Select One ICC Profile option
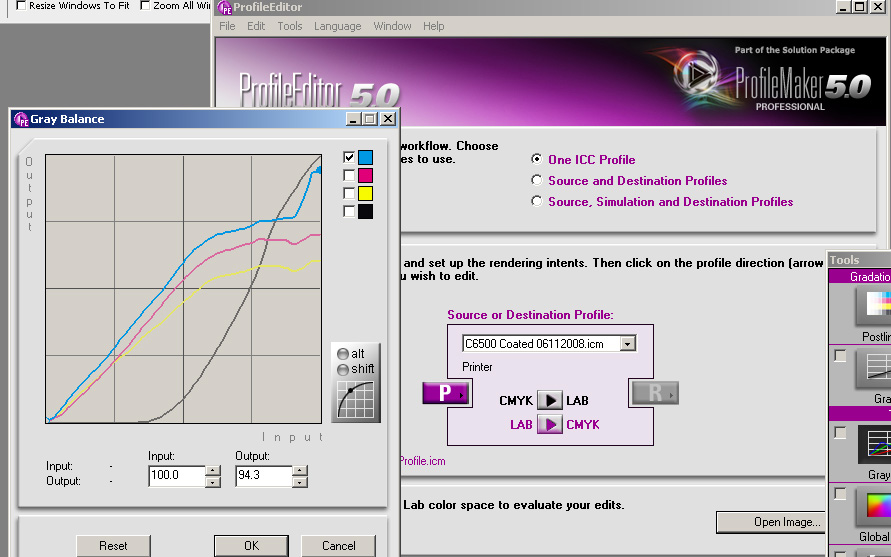 point(536,159)
